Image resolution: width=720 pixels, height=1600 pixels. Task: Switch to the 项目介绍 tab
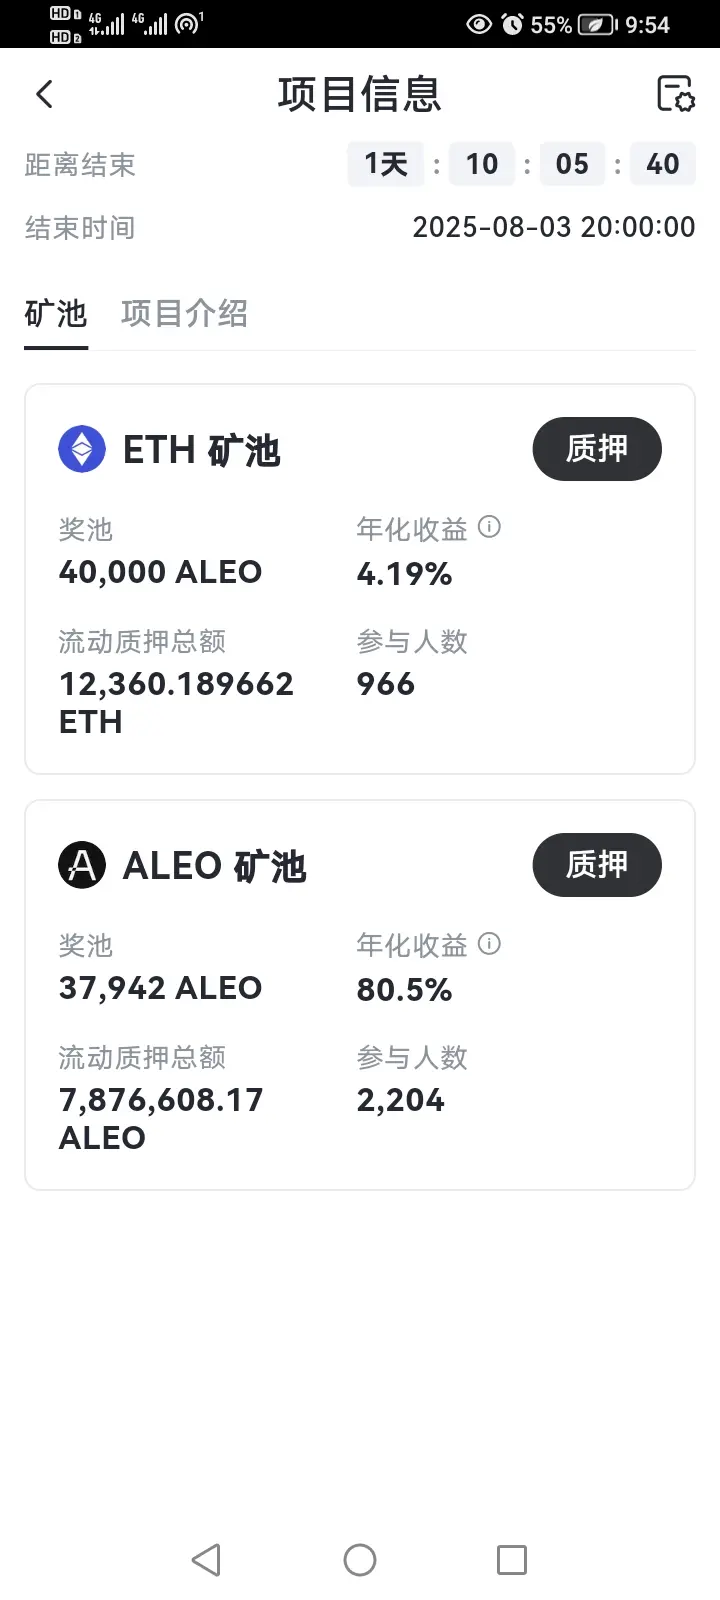(x=184, y=314)
